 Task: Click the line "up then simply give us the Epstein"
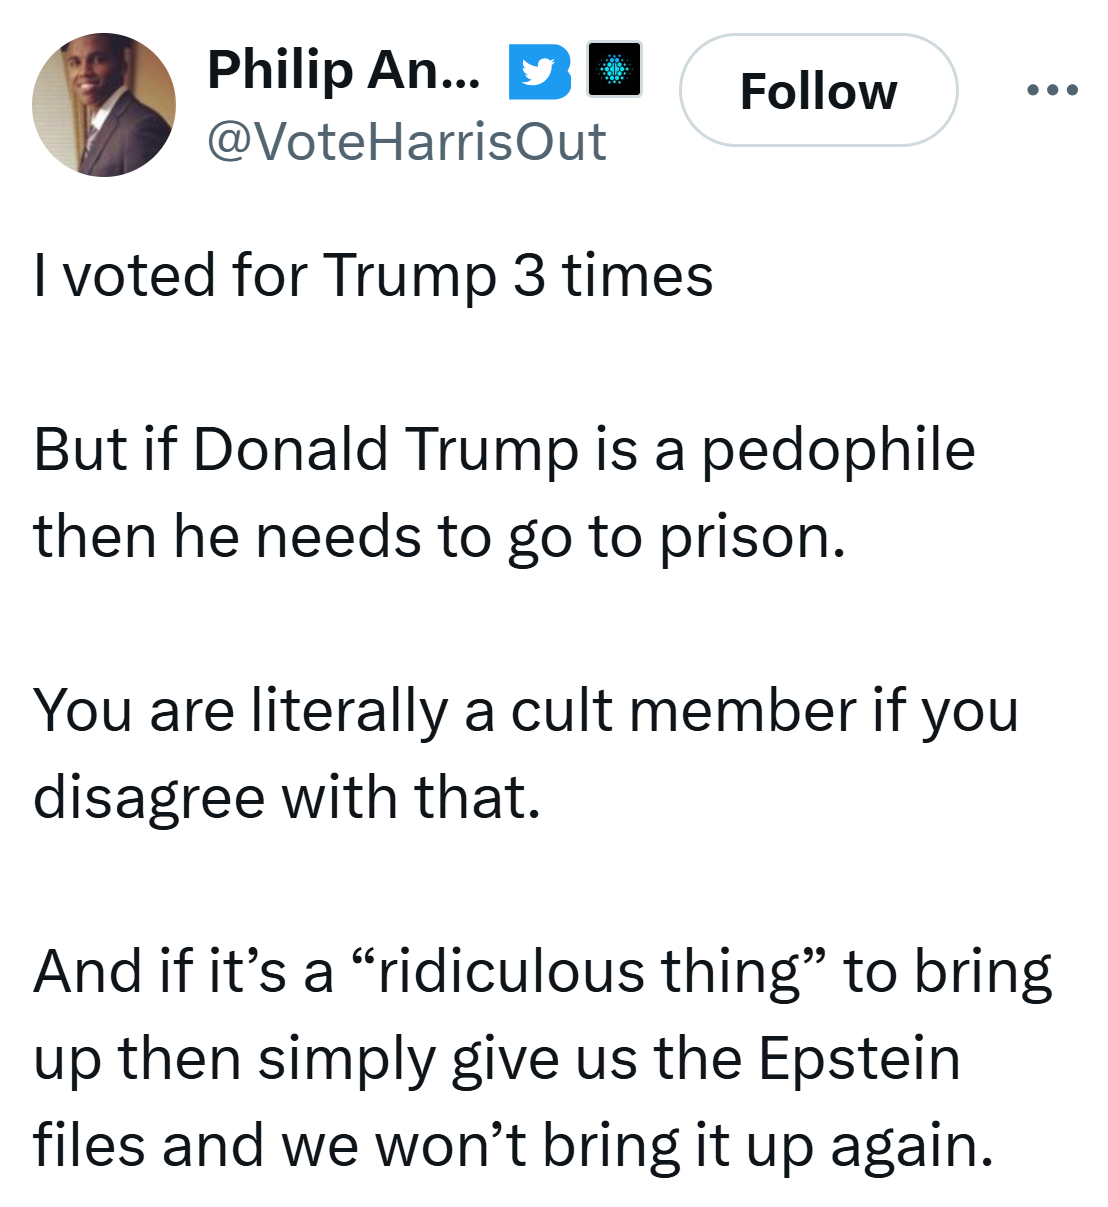[x=497, y=1060]
